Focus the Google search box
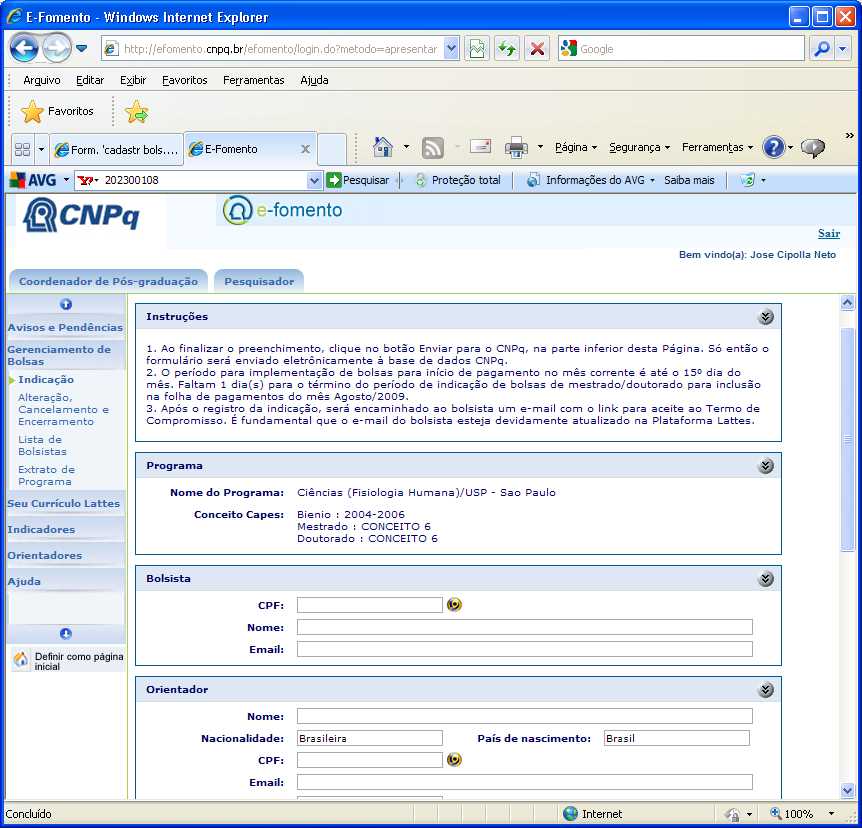Viewport: 862px width, 828px height. pos(681,49)
